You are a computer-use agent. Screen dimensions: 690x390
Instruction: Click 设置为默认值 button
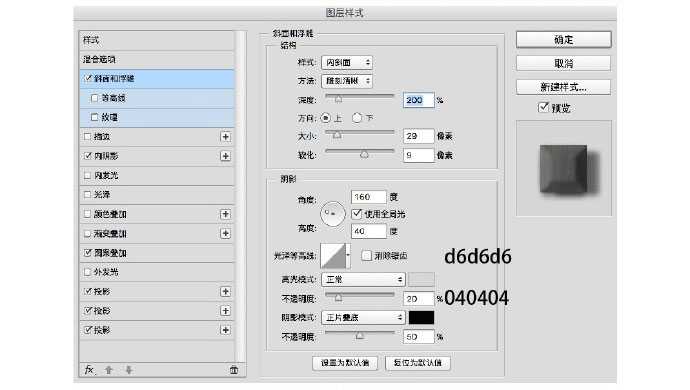(345, 363)
